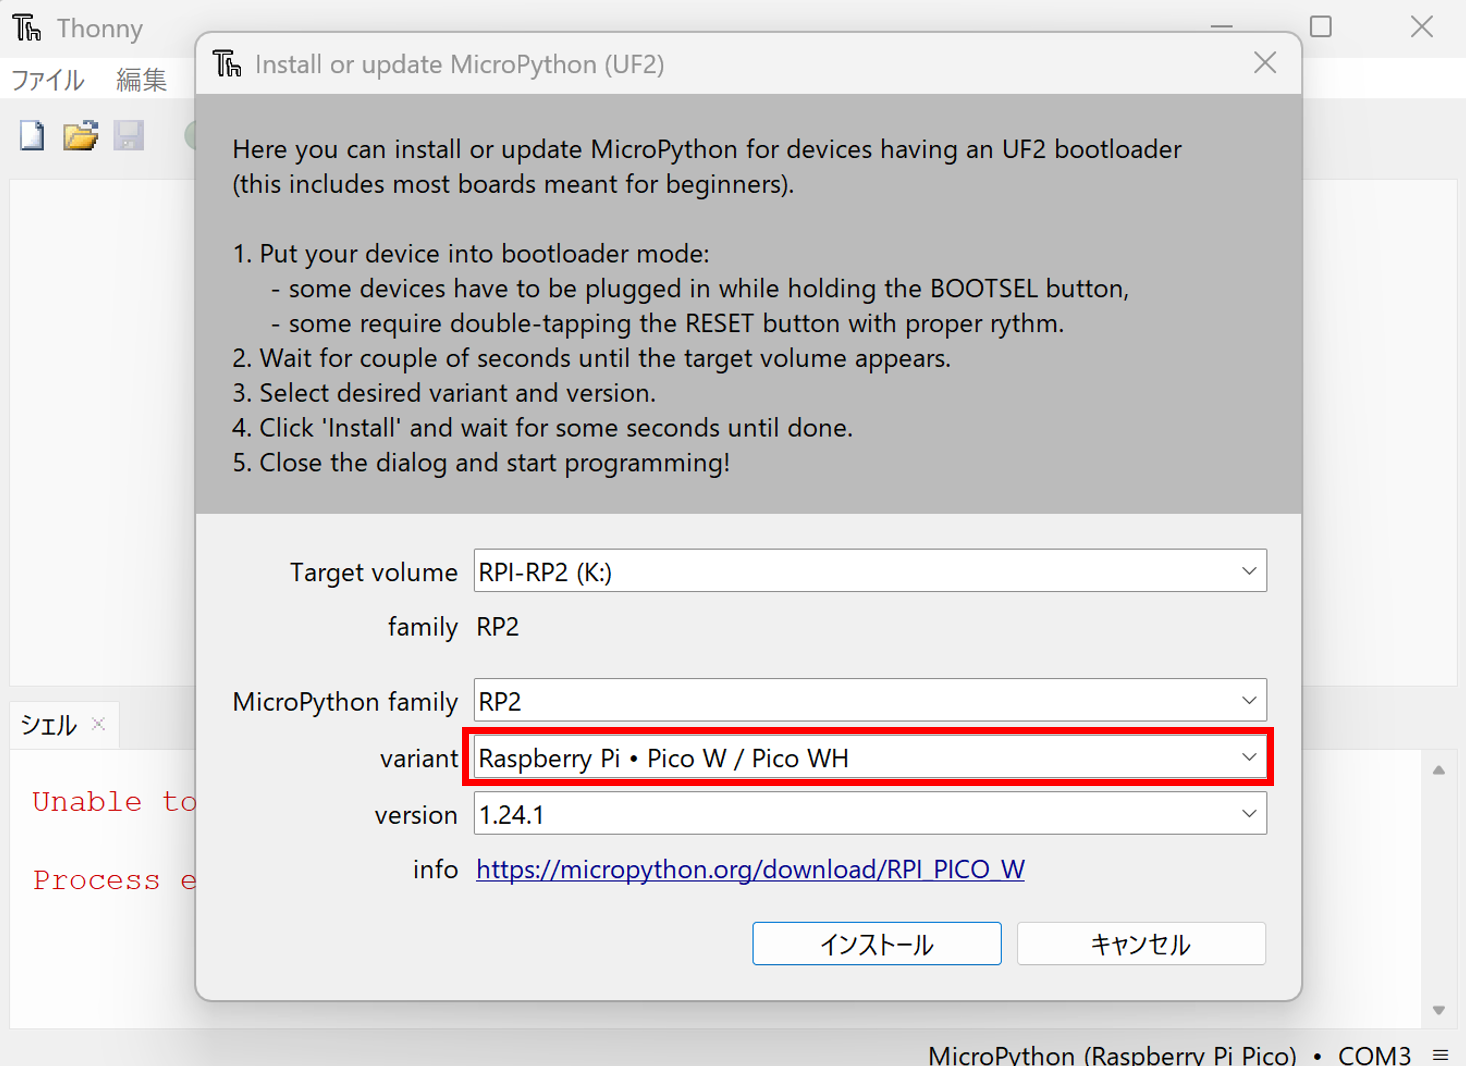Dismiss the UF2 dialog with the X icon

coord(1264,62)
